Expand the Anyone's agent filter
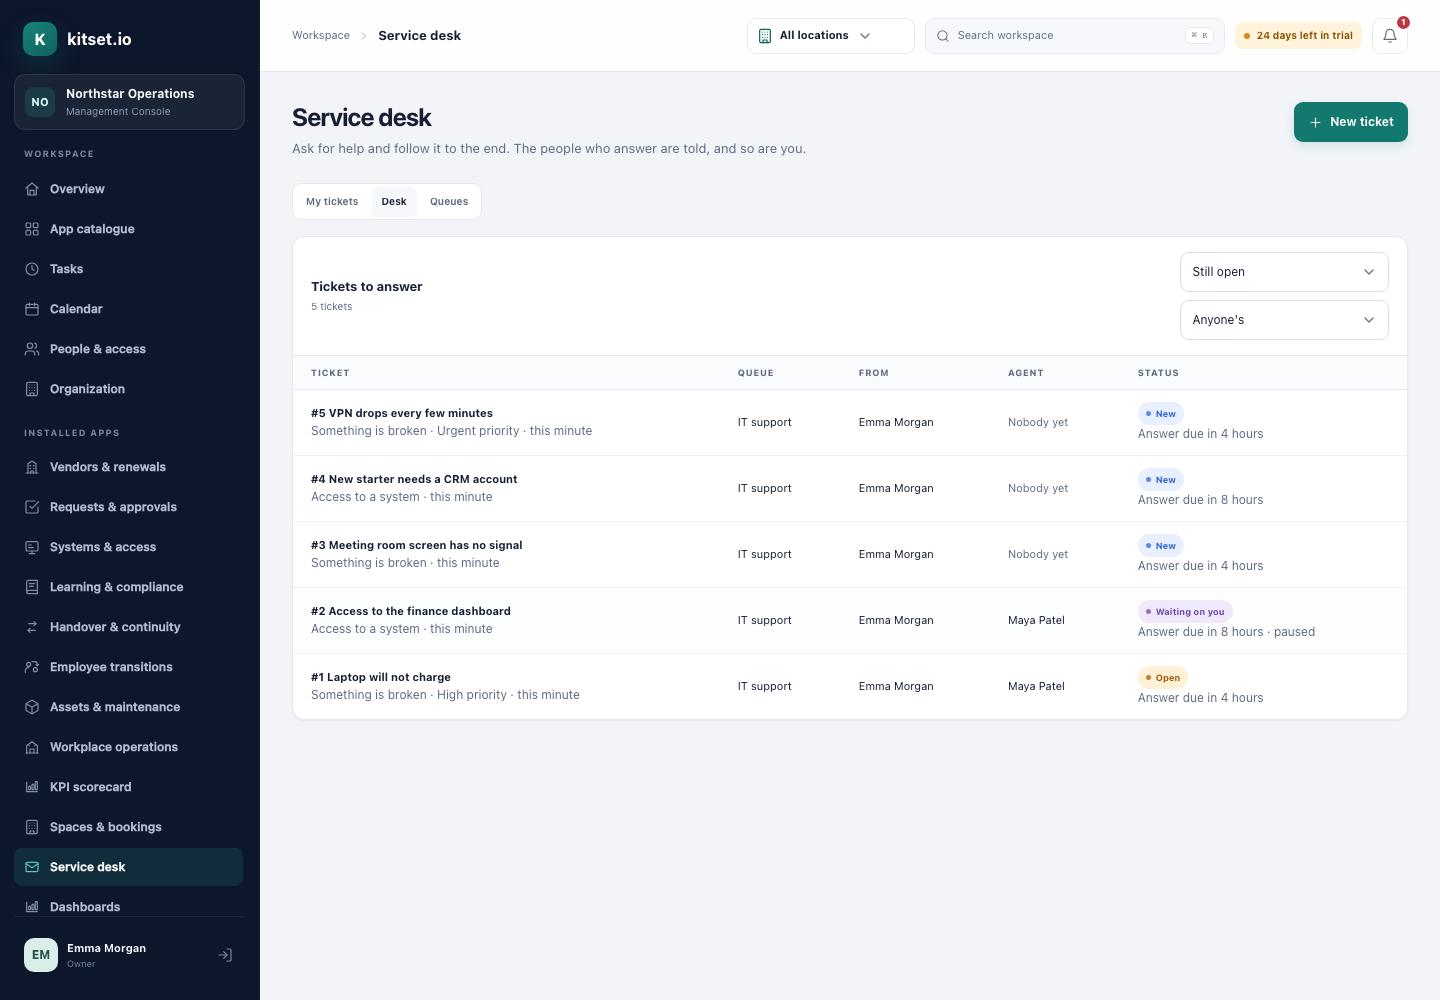Screen dimensions: 1440x1000 [1284, 320]
